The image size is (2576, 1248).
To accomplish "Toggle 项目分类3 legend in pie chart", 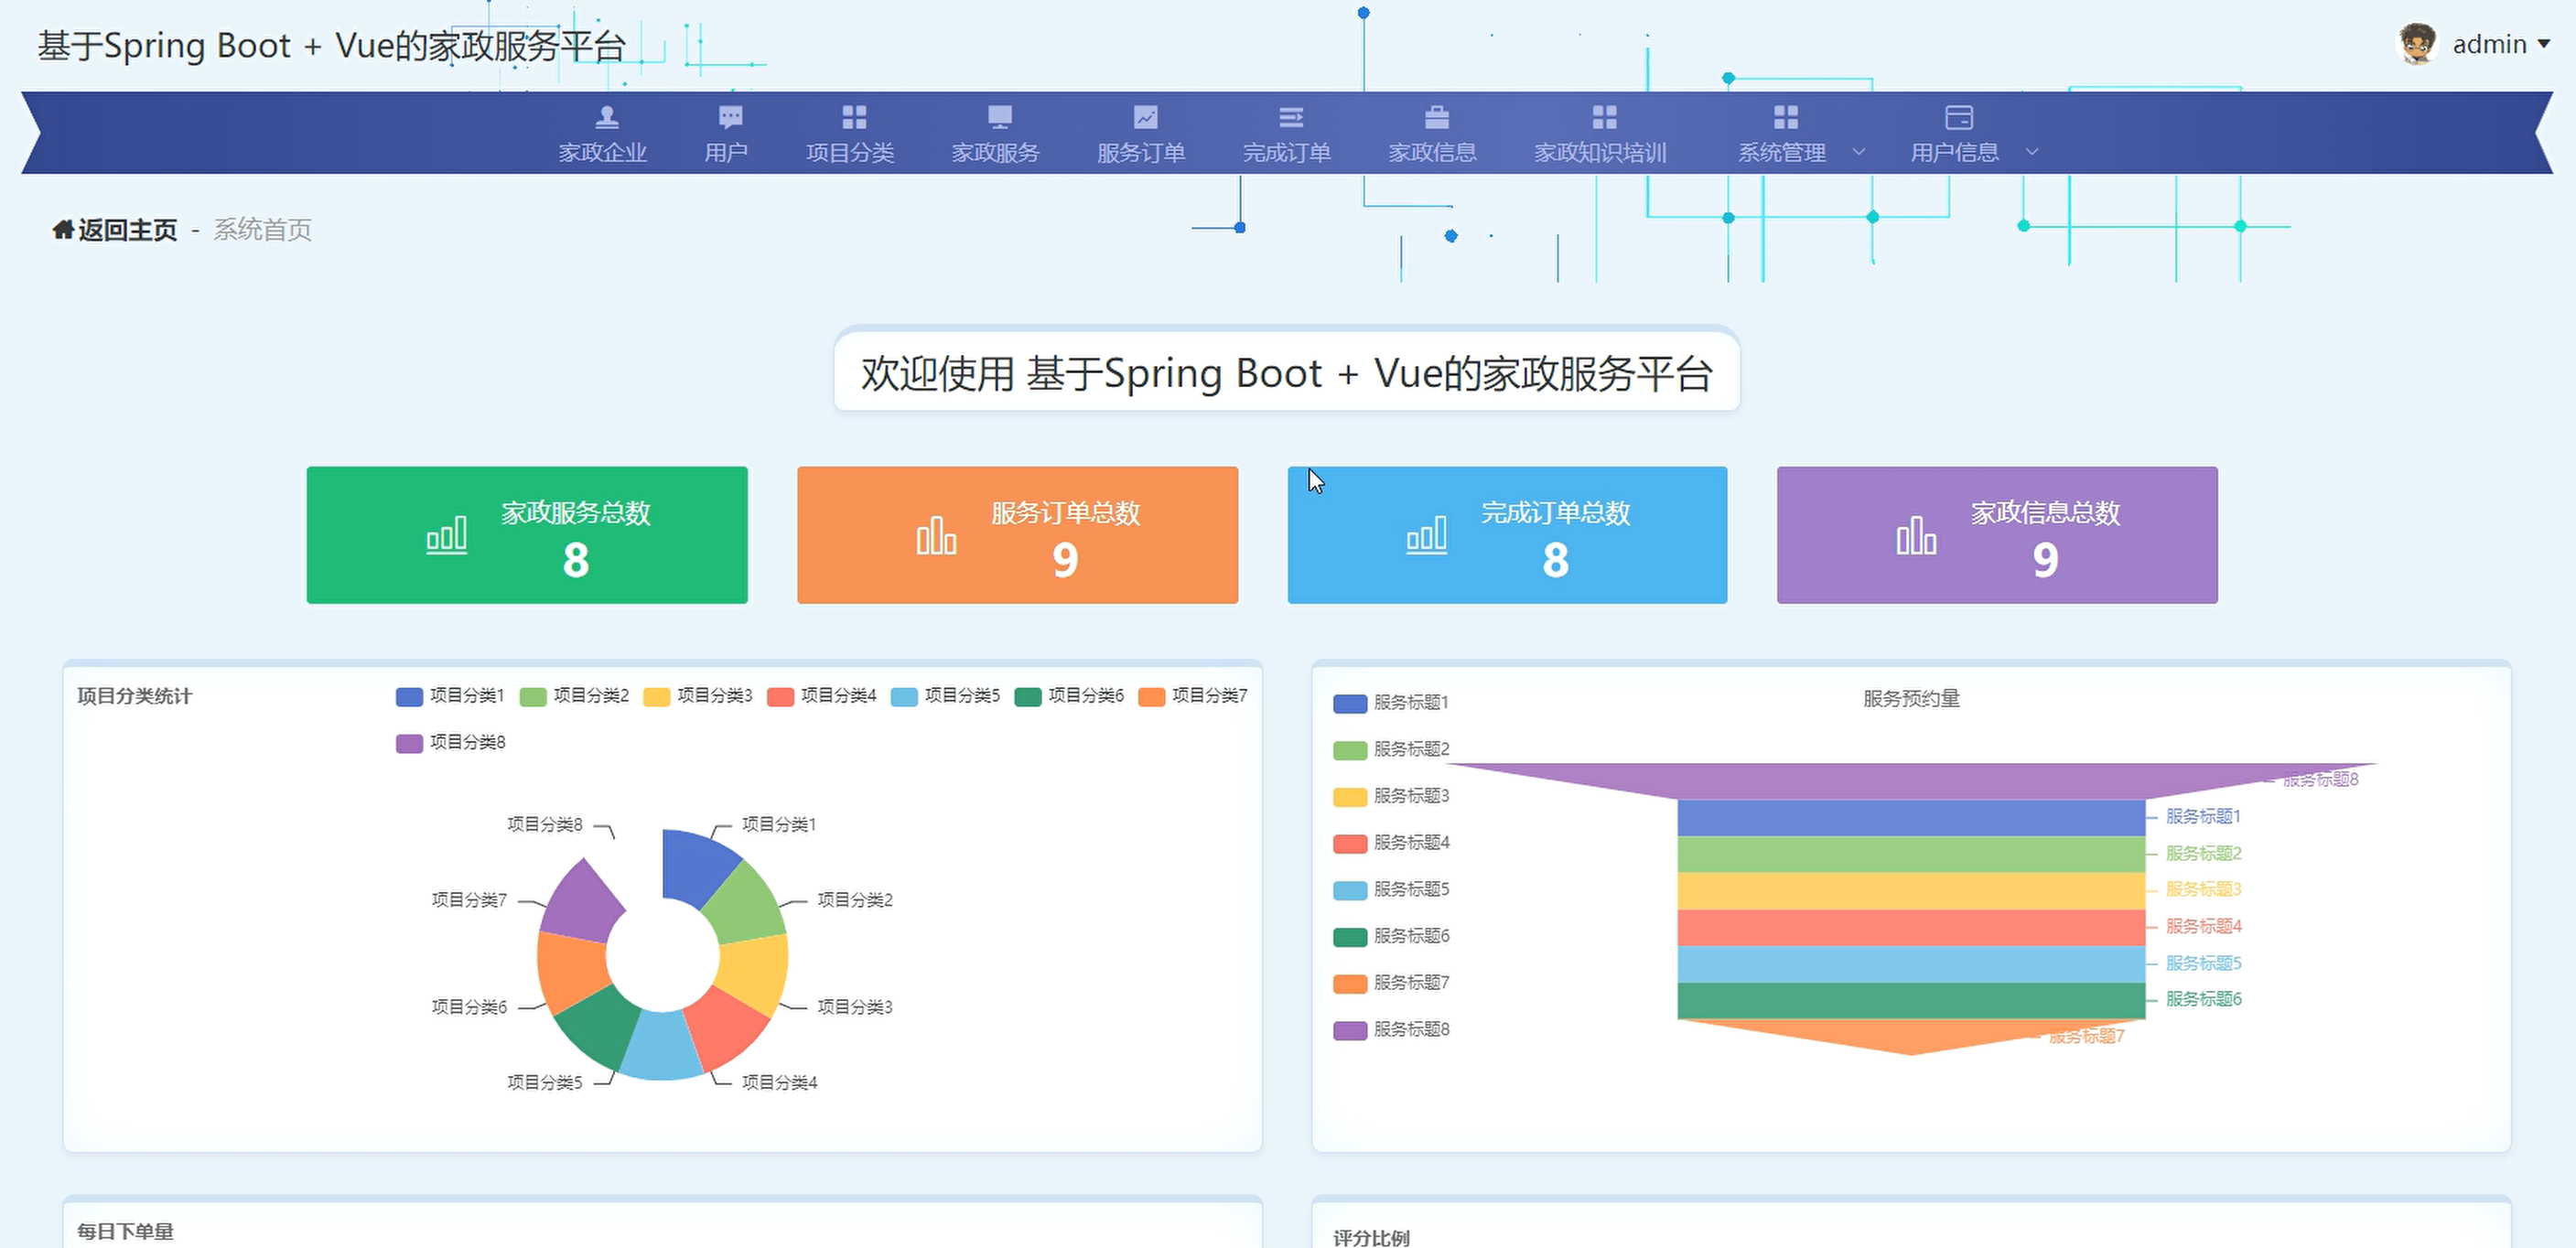I will [698, 696].
